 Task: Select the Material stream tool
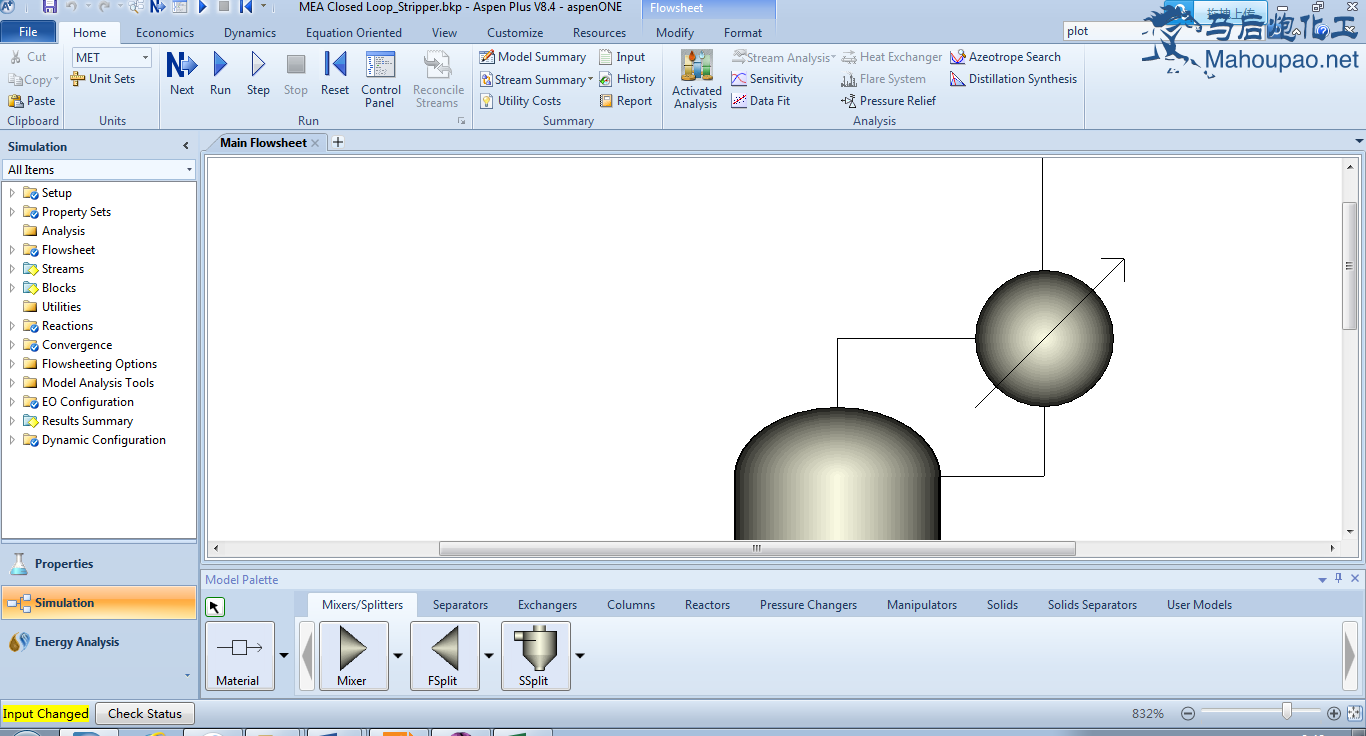(239, 655)
